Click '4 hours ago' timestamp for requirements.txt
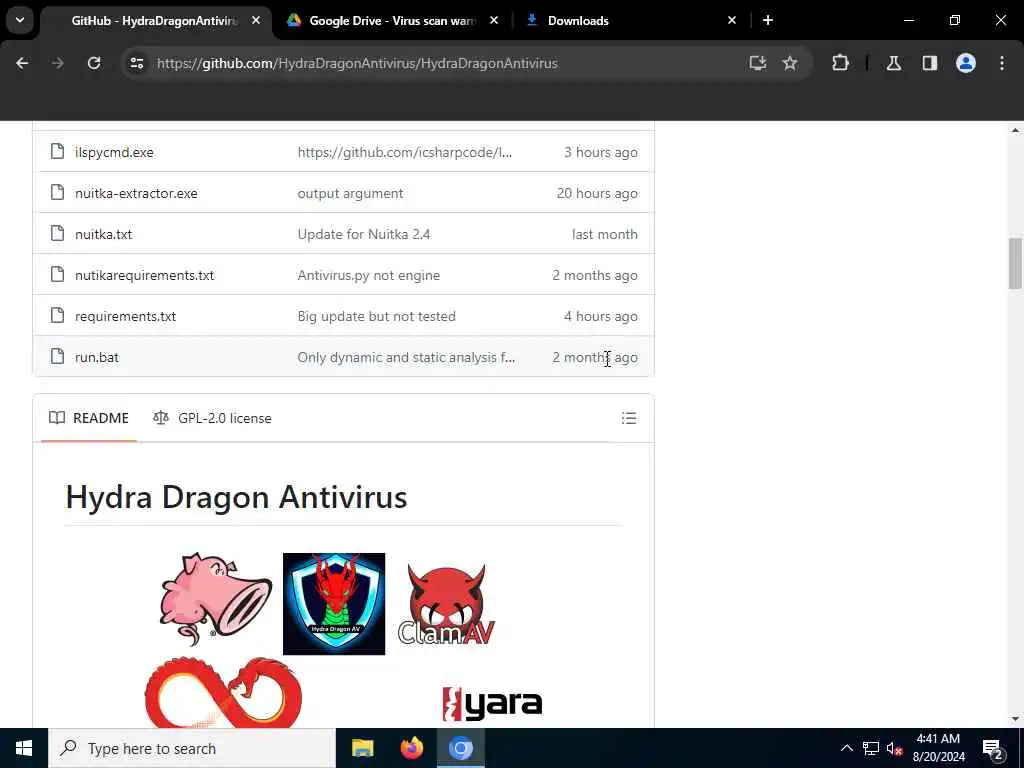1024x768 pixels. [x=601, y=316]
